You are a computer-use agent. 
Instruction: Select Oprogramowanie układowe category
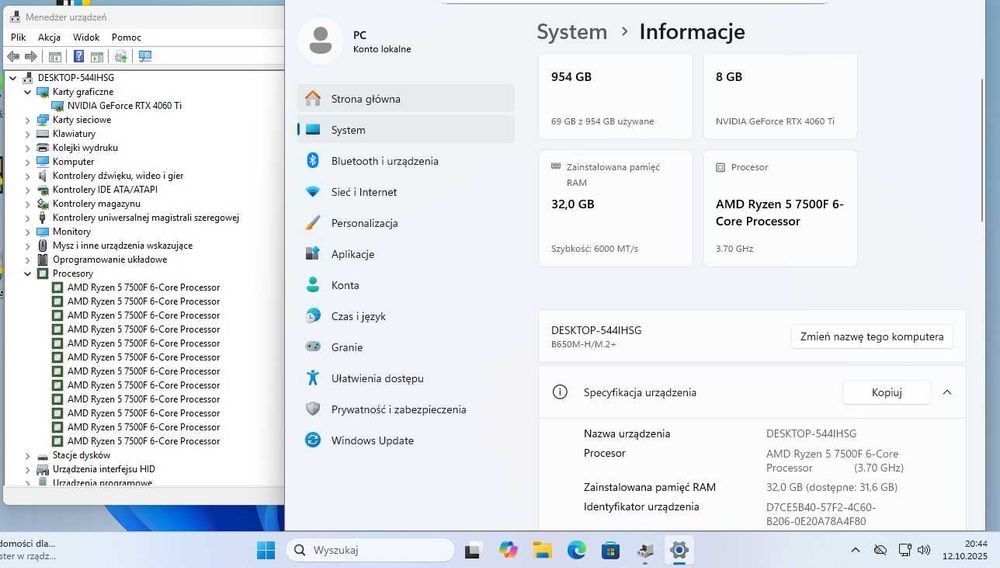tap(110, 259)
